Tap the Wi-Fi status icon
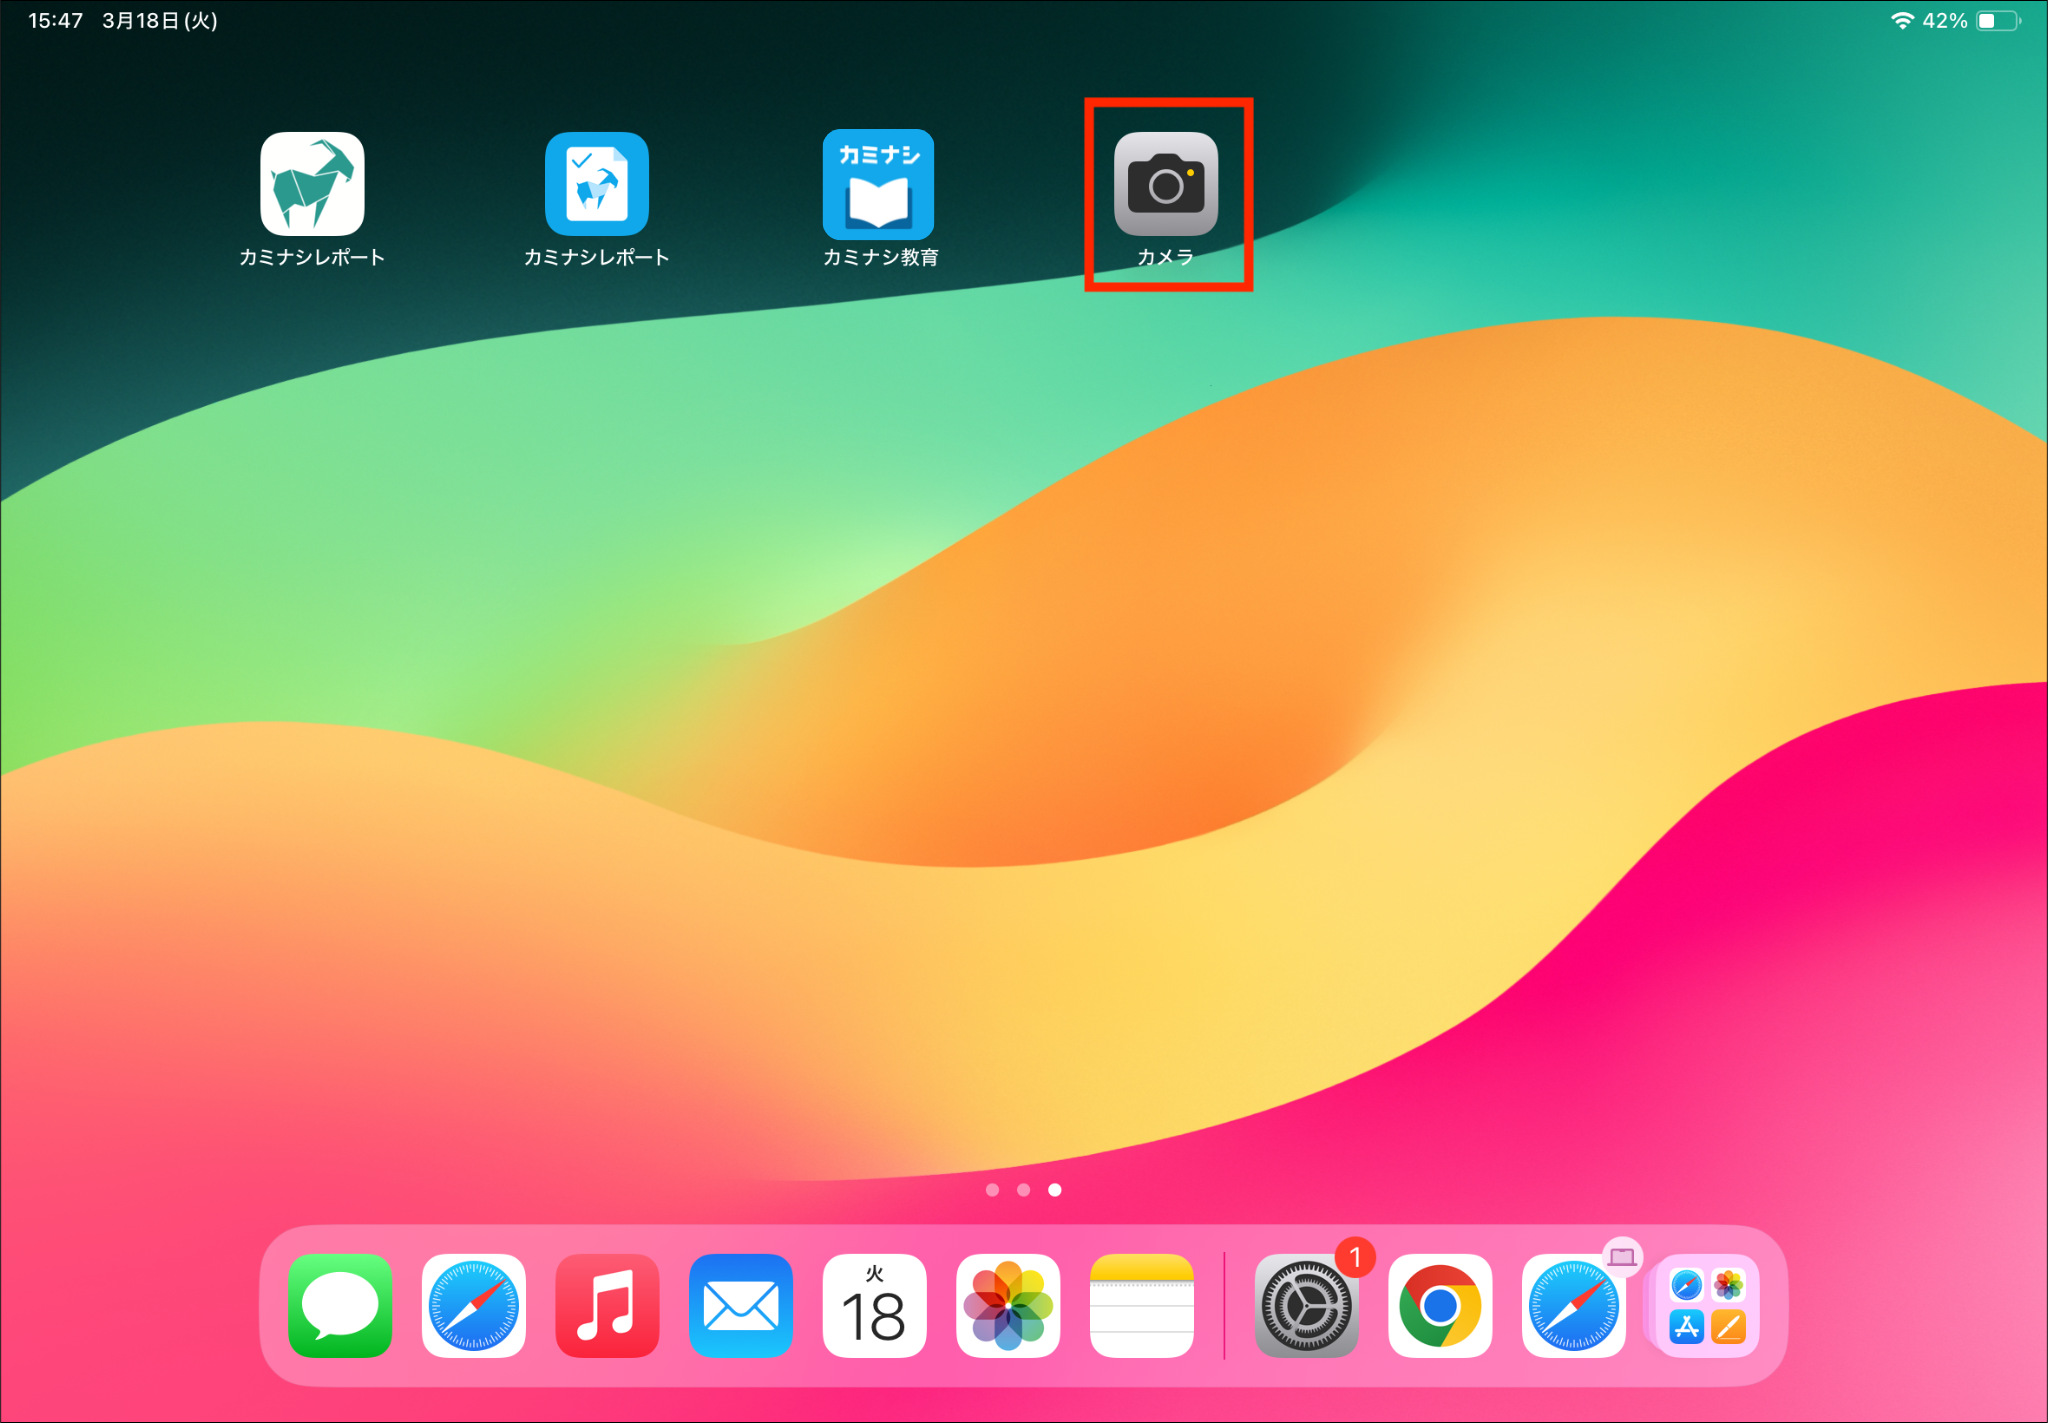Viewport: 2048px width, 1423px height. pos(1901,21)
